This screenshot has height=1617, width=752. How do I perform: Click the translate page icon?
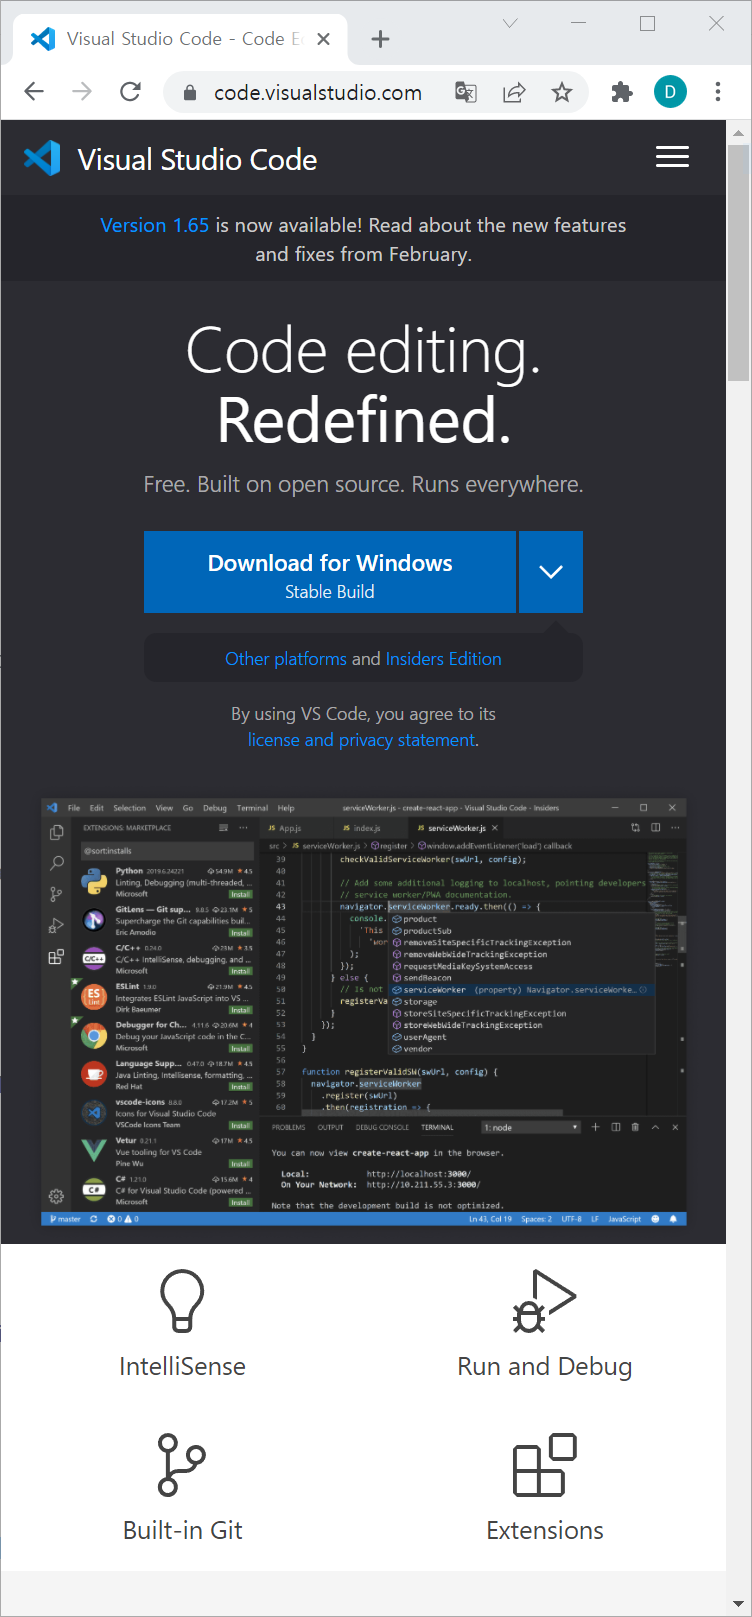click(x=466, y=93)
